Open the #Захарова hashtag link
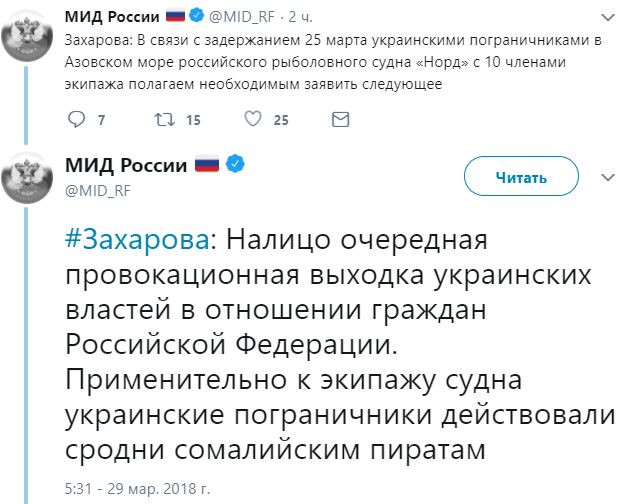Image resolution: width=637 pixels, height=504 pixels. (x=137, y=240)
